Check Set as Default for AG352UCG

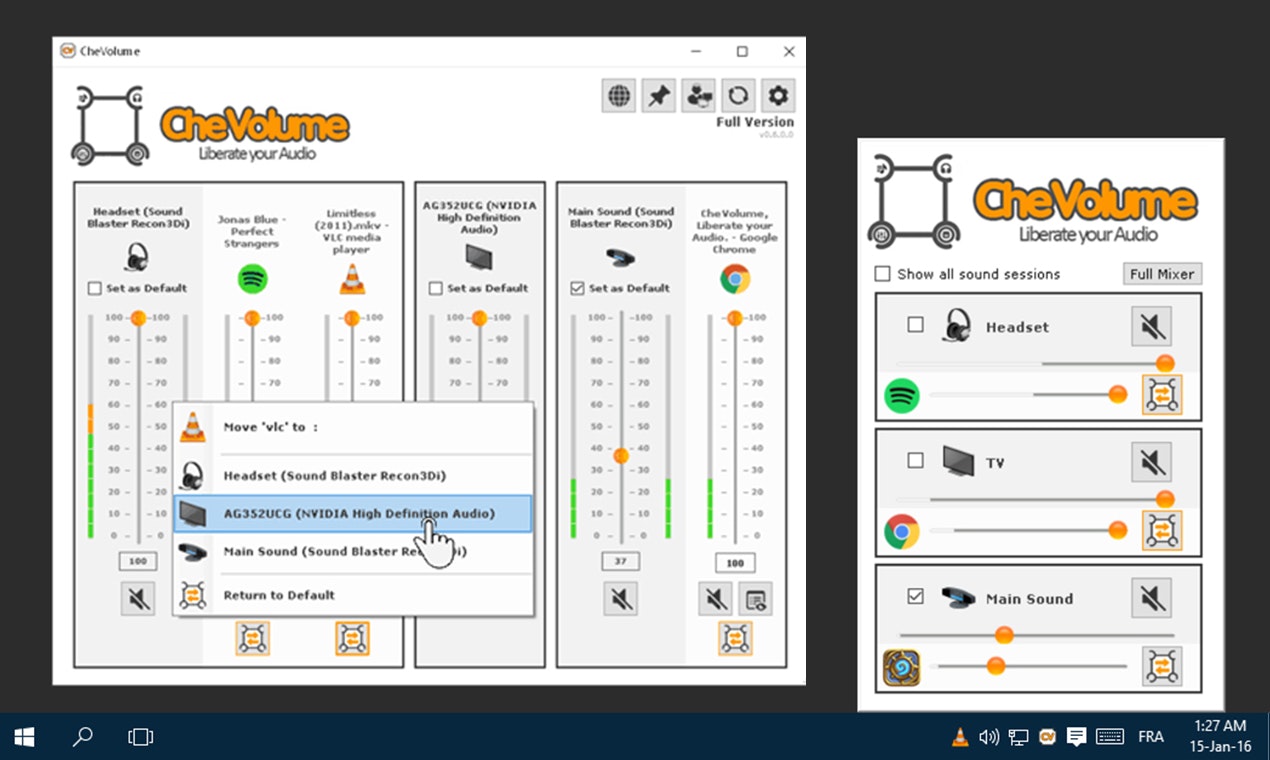(436, 288)
